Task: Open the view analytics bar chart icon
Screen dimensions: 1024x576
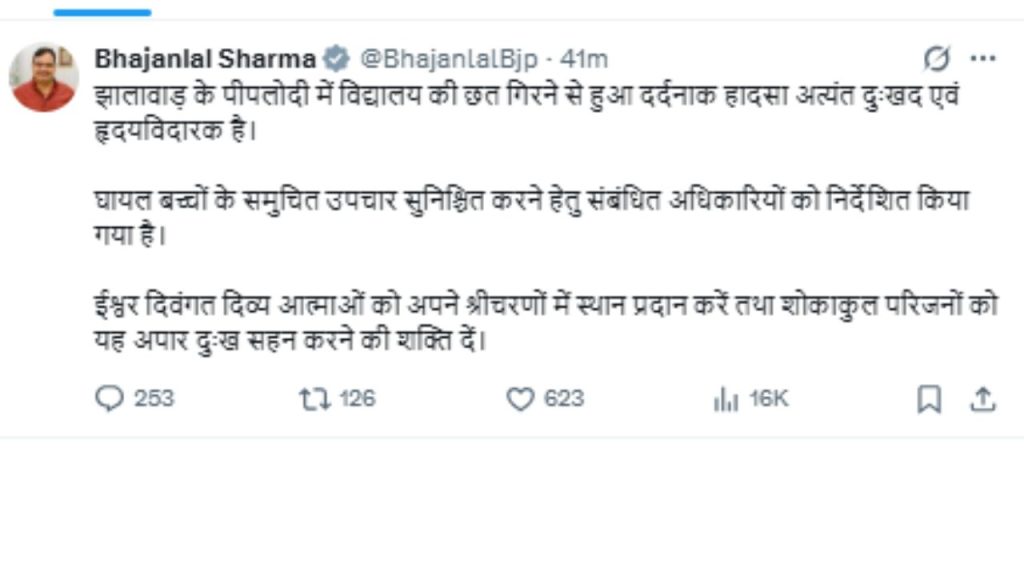Action: coord(725,399)
